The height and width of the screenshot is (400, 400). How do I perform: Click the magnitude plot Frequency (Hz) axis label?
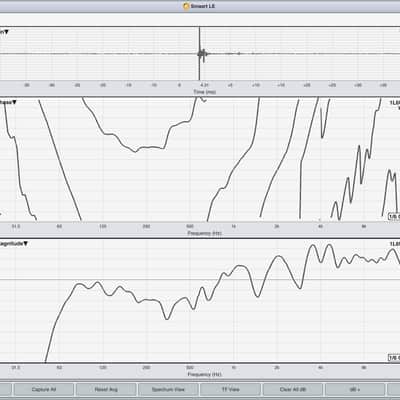coord(204,374)
